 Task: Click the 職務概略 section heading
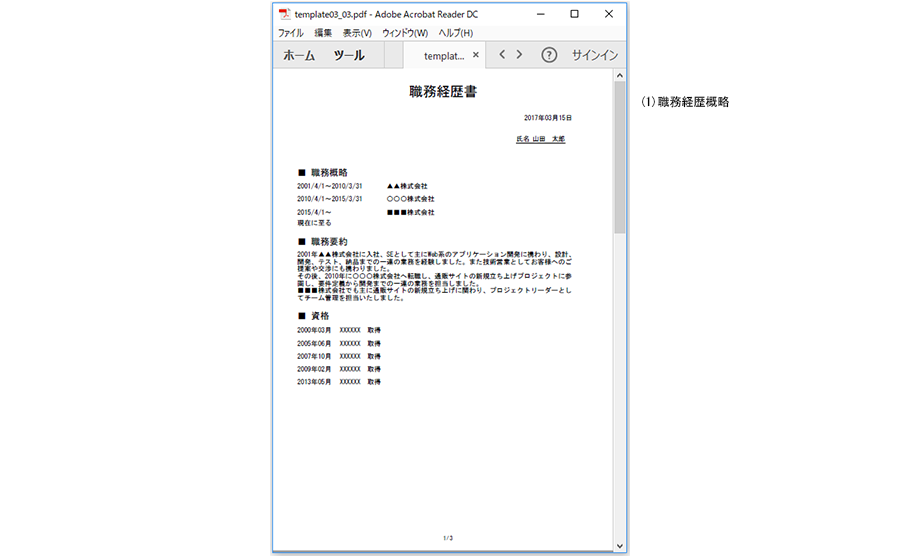(x=323, y=173)
